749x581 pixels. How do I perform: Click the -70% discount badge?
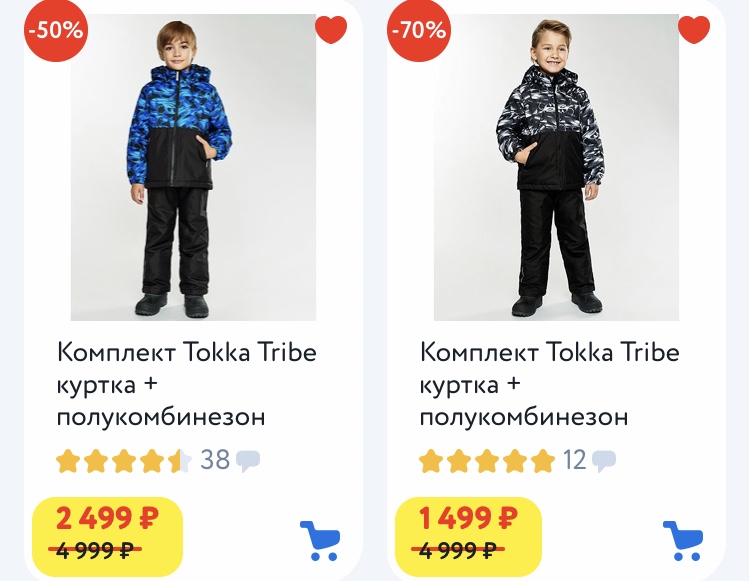click(418, 30)
